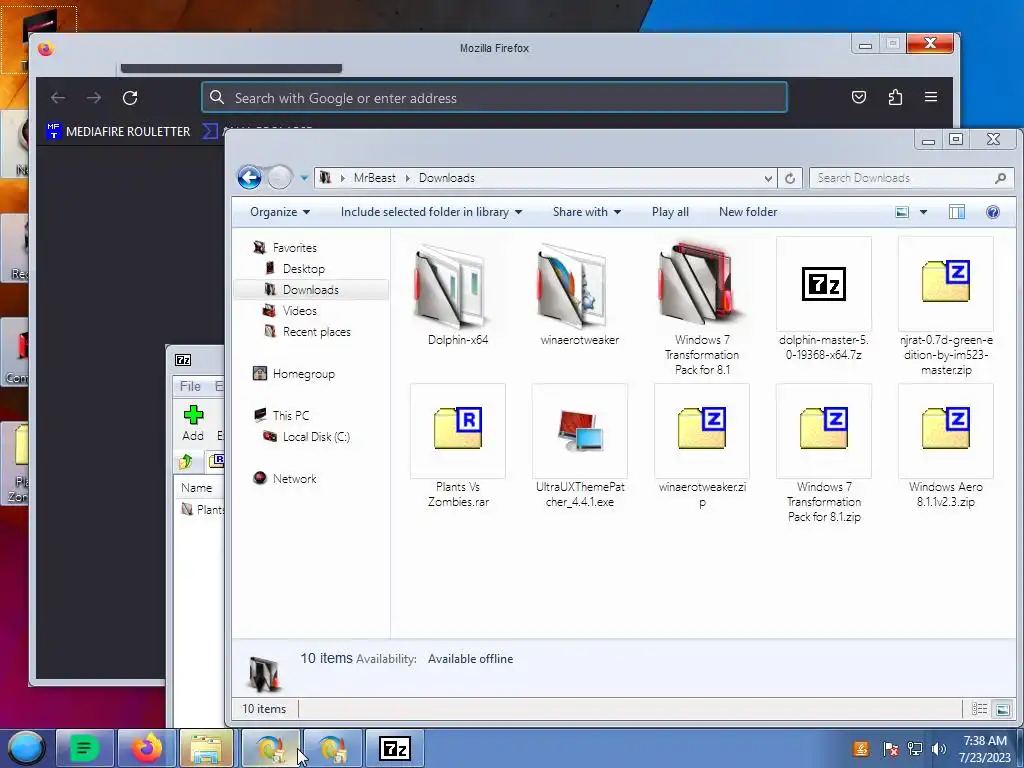The image size is (1024, 768).
Task: Select Plants Vs Zombies.rar file icon
Action: [458, 430]
